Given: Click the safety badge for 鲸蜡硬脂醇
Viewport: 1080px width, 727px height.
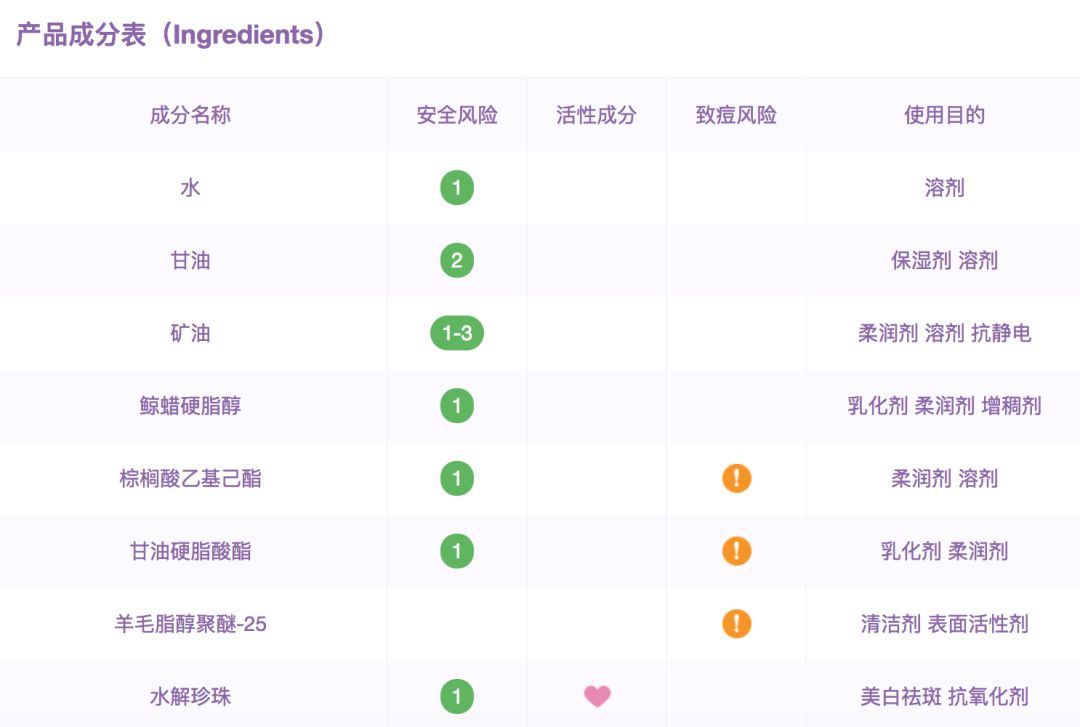Looking at the screenshot, I should tap(457, 405).
